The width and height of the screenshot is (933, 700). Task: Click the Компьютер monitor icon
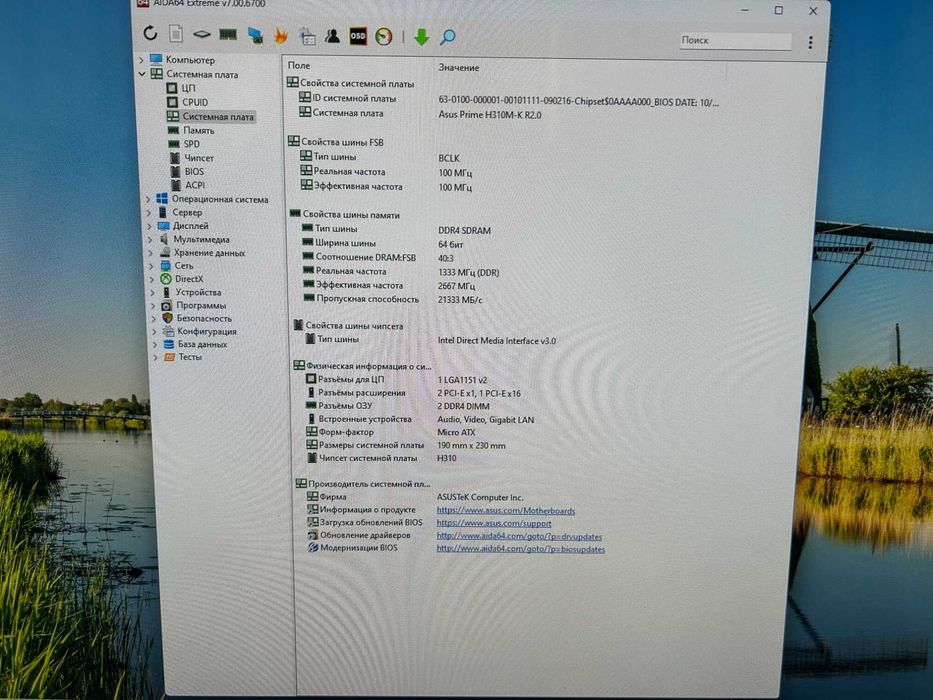(156, 60)
